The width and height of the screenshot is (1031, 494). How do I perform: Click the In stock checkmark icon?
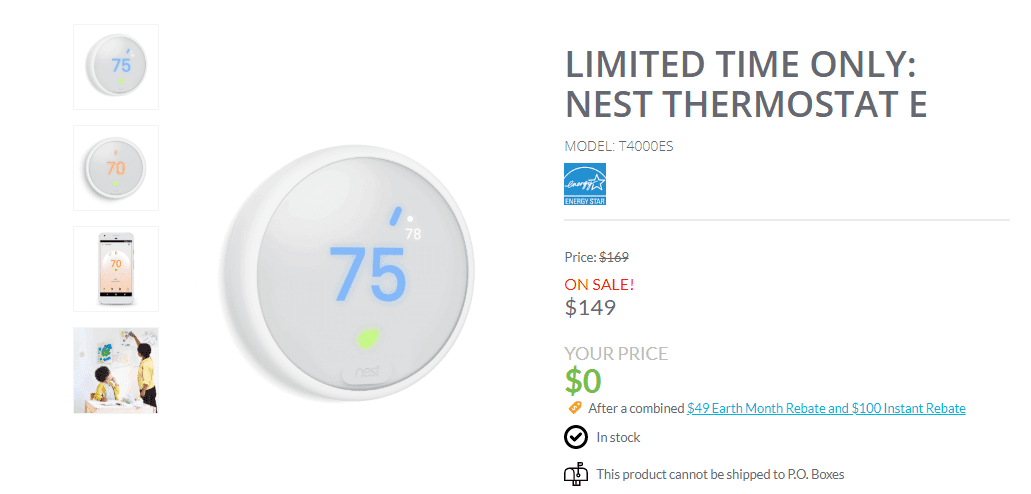click(x=576, y=437)
